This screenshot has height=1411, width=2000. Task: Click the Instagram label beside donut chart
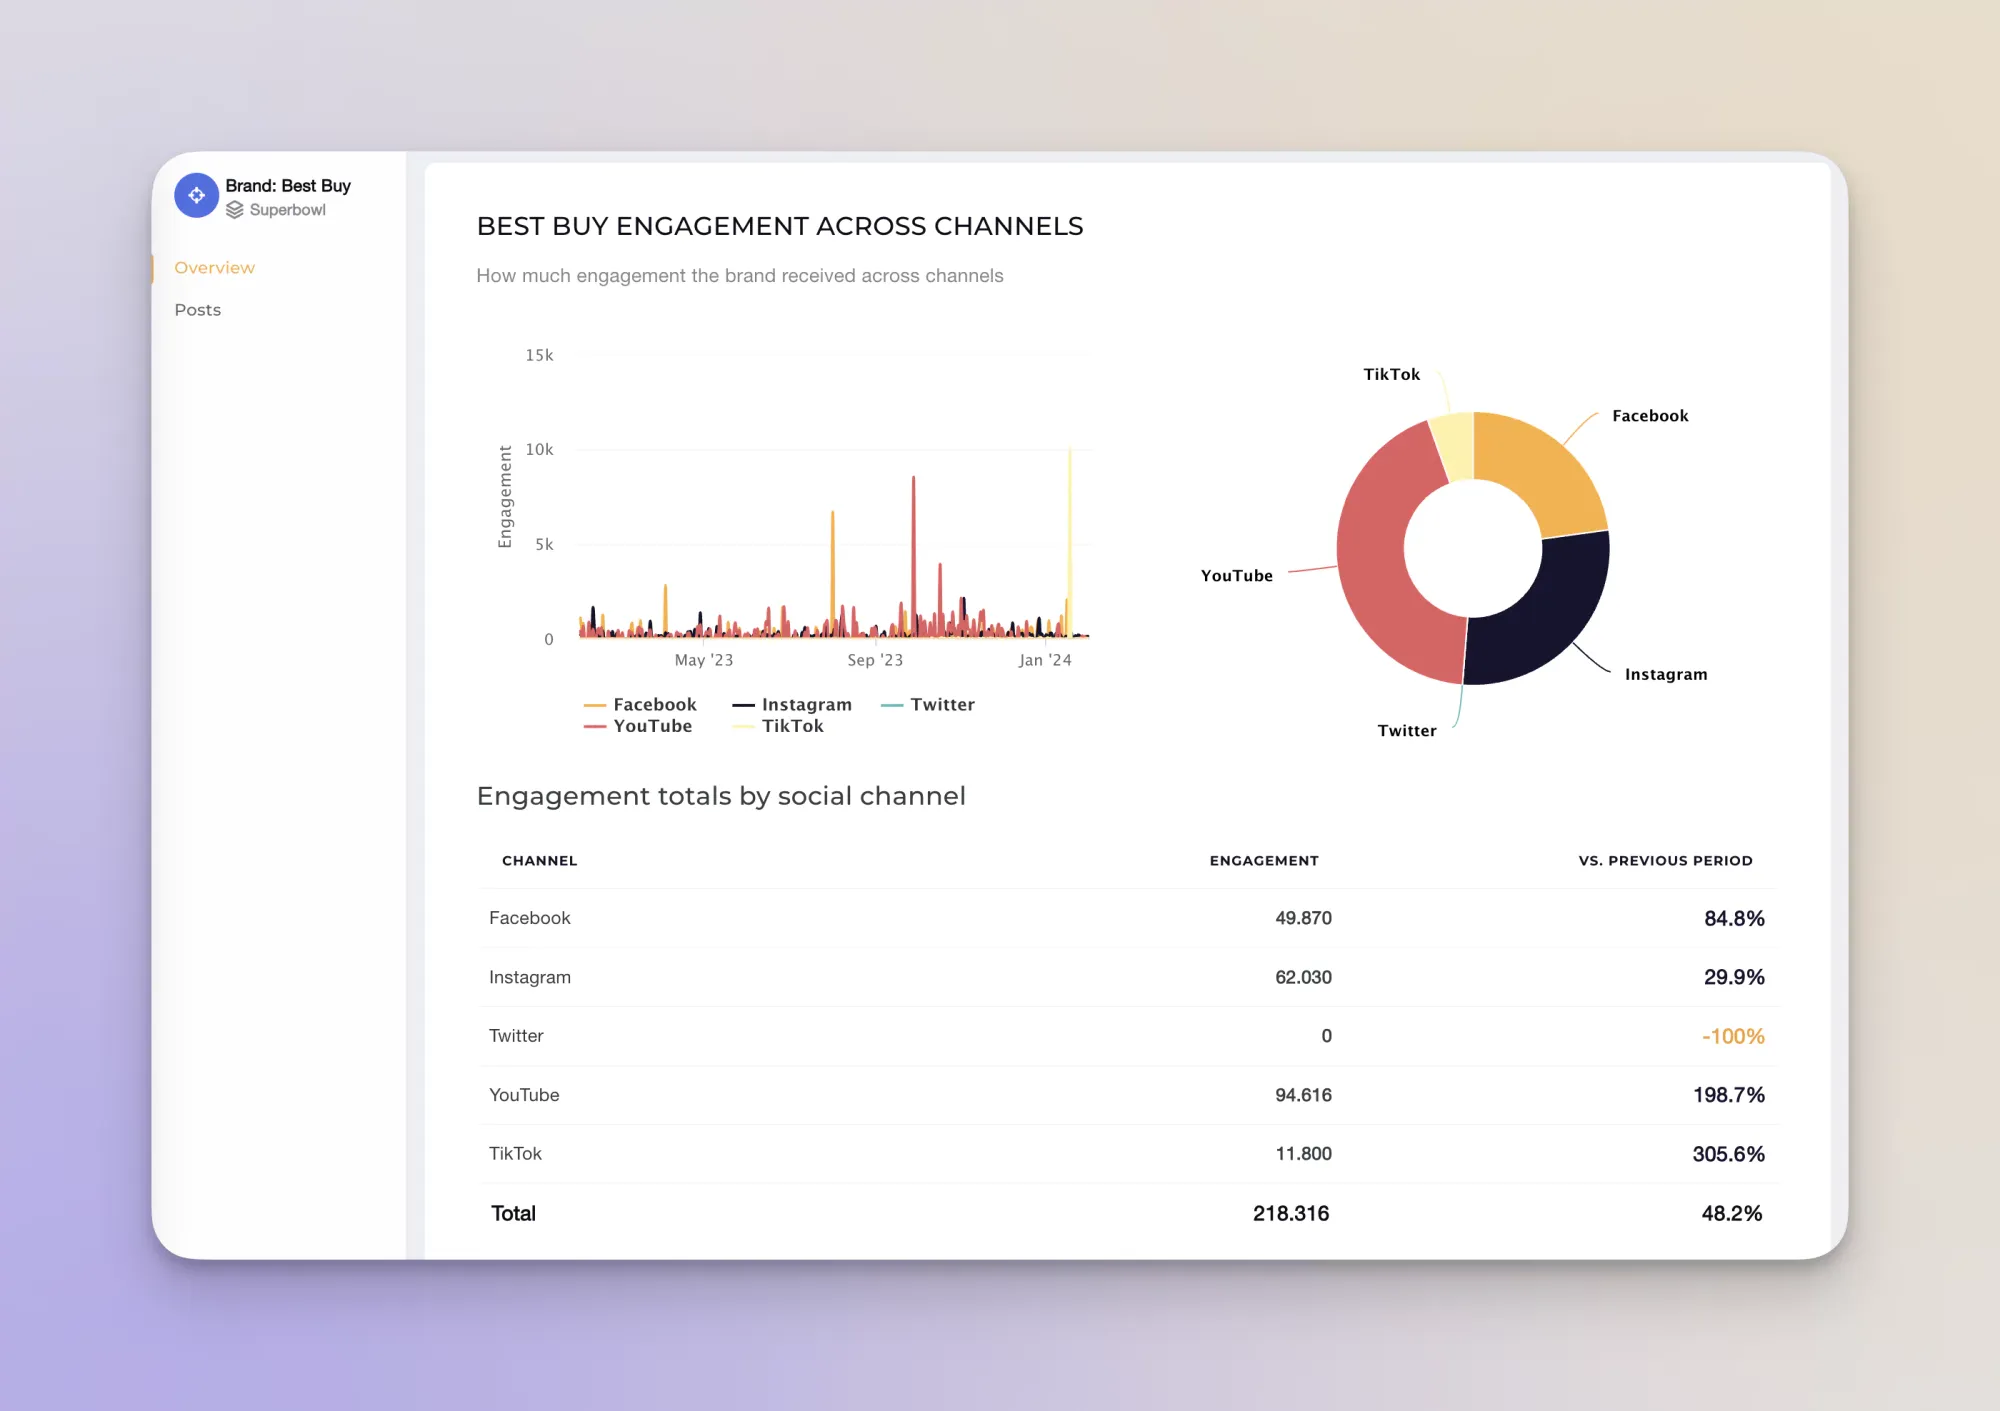[1666, 675]
